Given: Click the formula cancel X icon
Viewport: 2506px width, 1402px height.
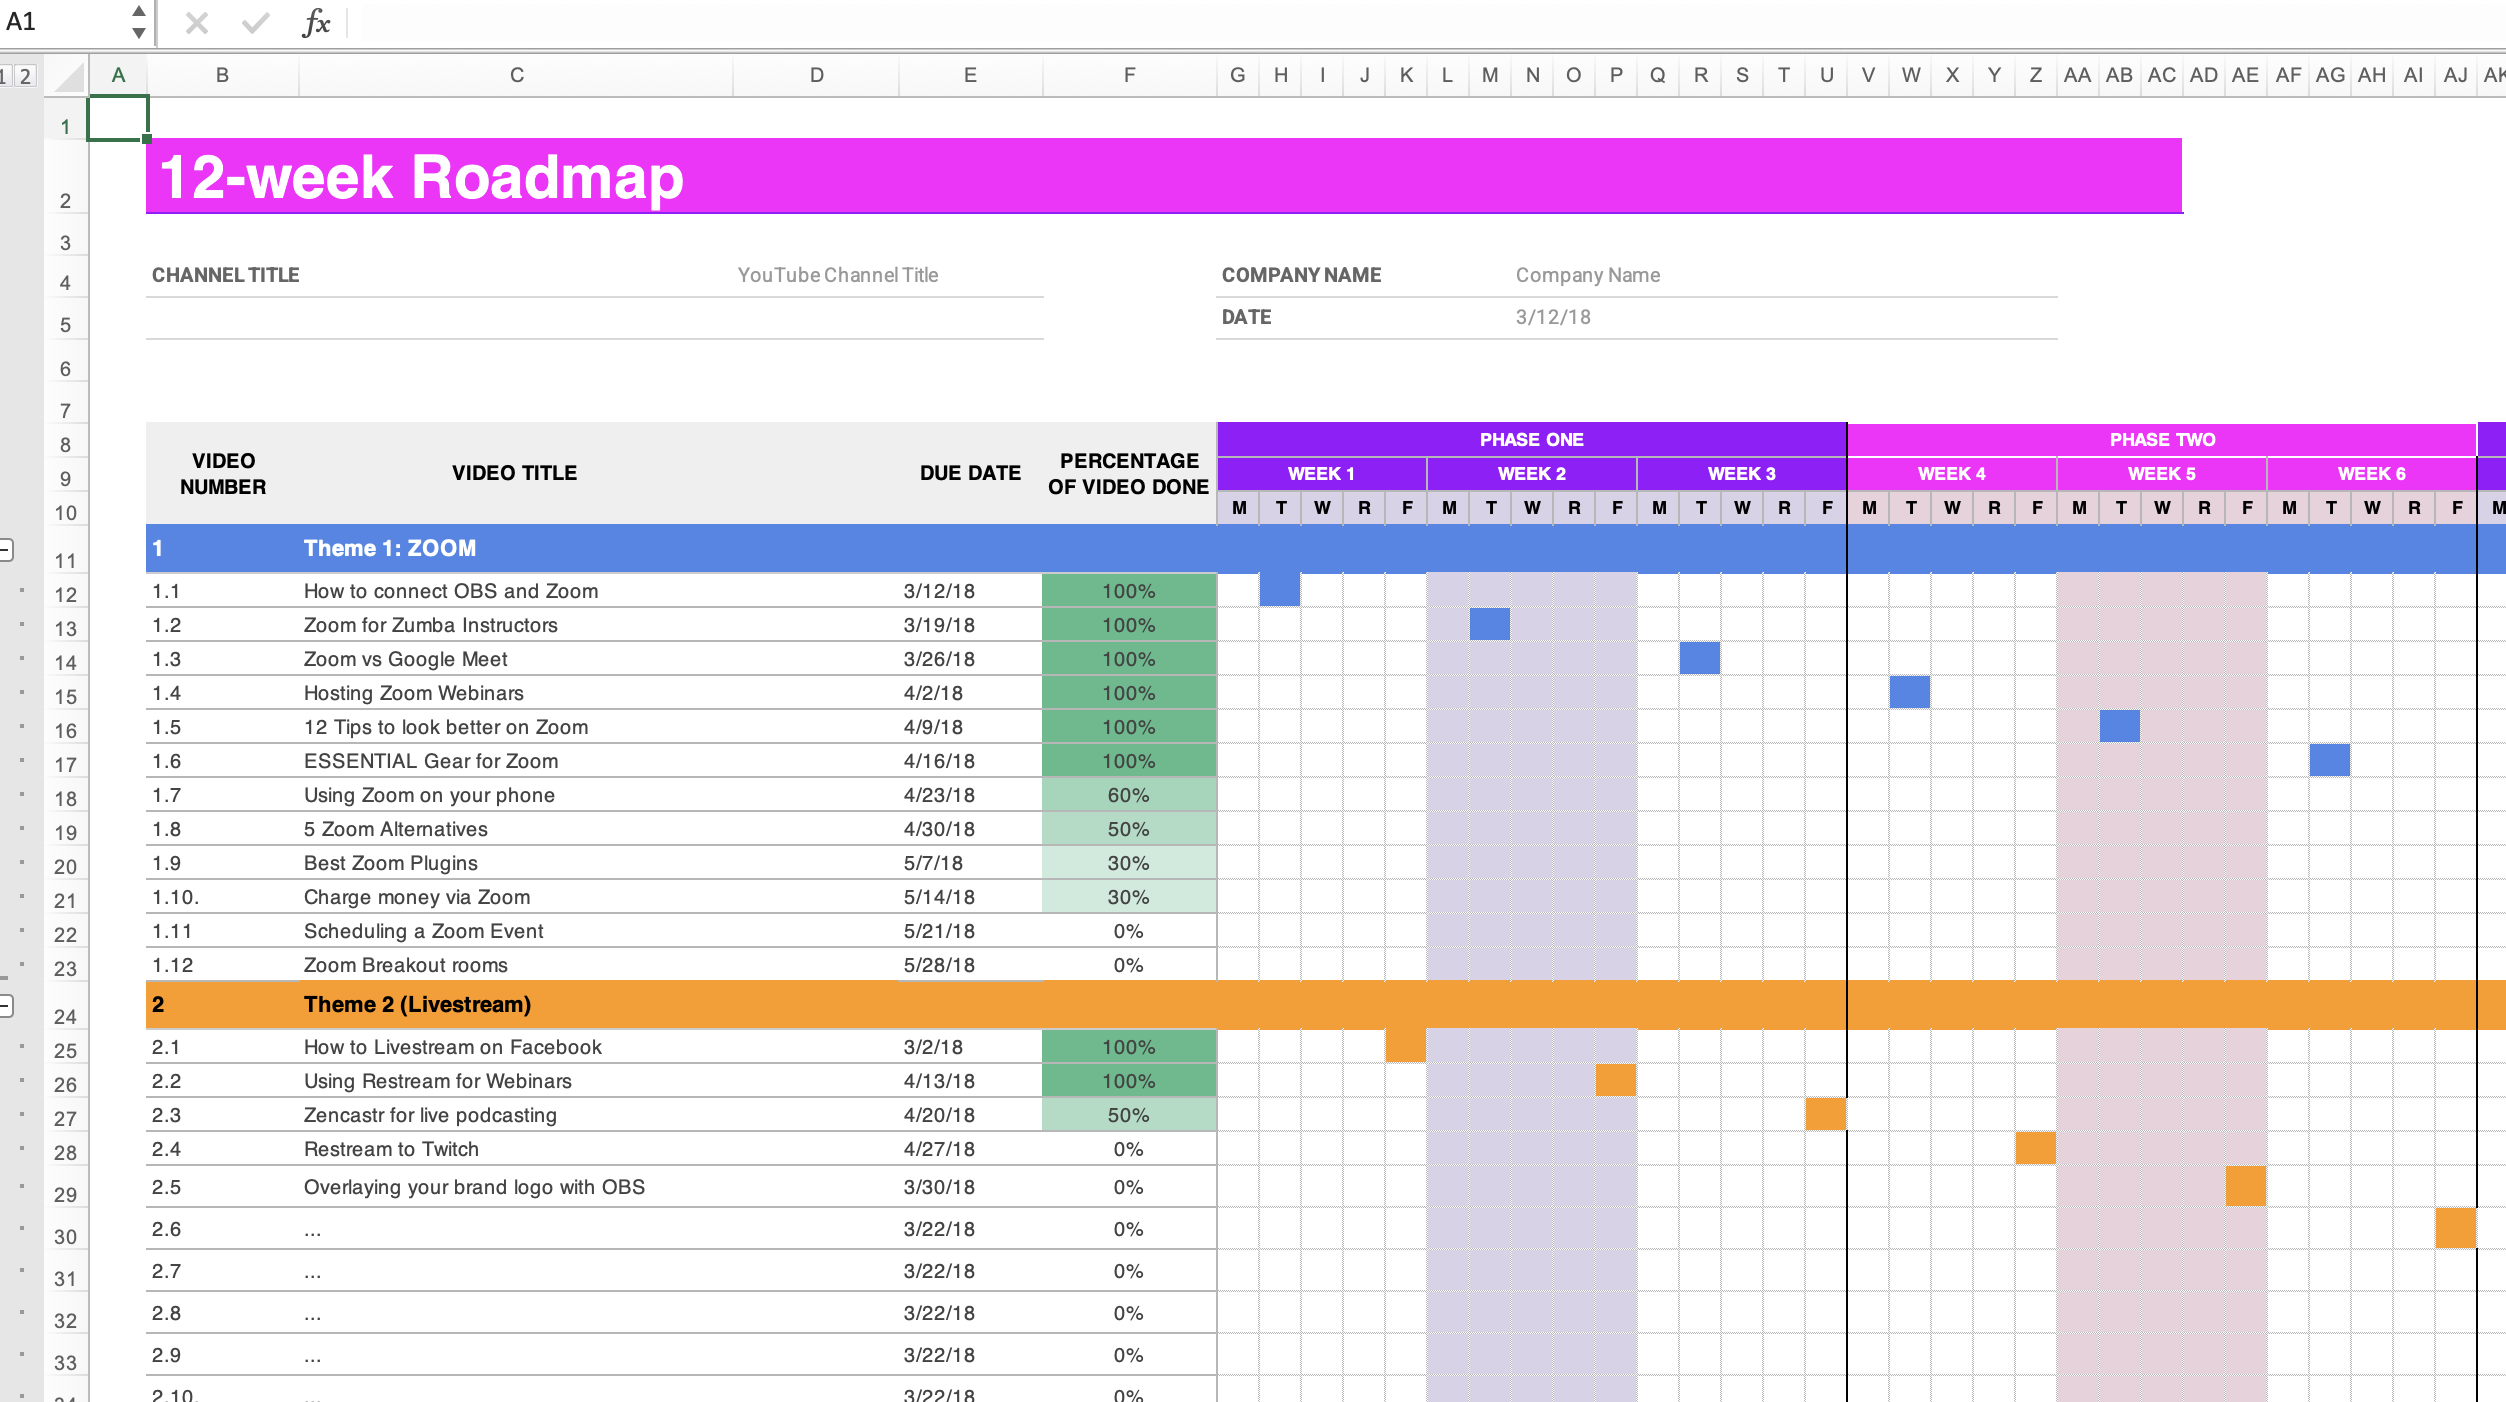Looking at the screenshot, I should tap(197, 22).
